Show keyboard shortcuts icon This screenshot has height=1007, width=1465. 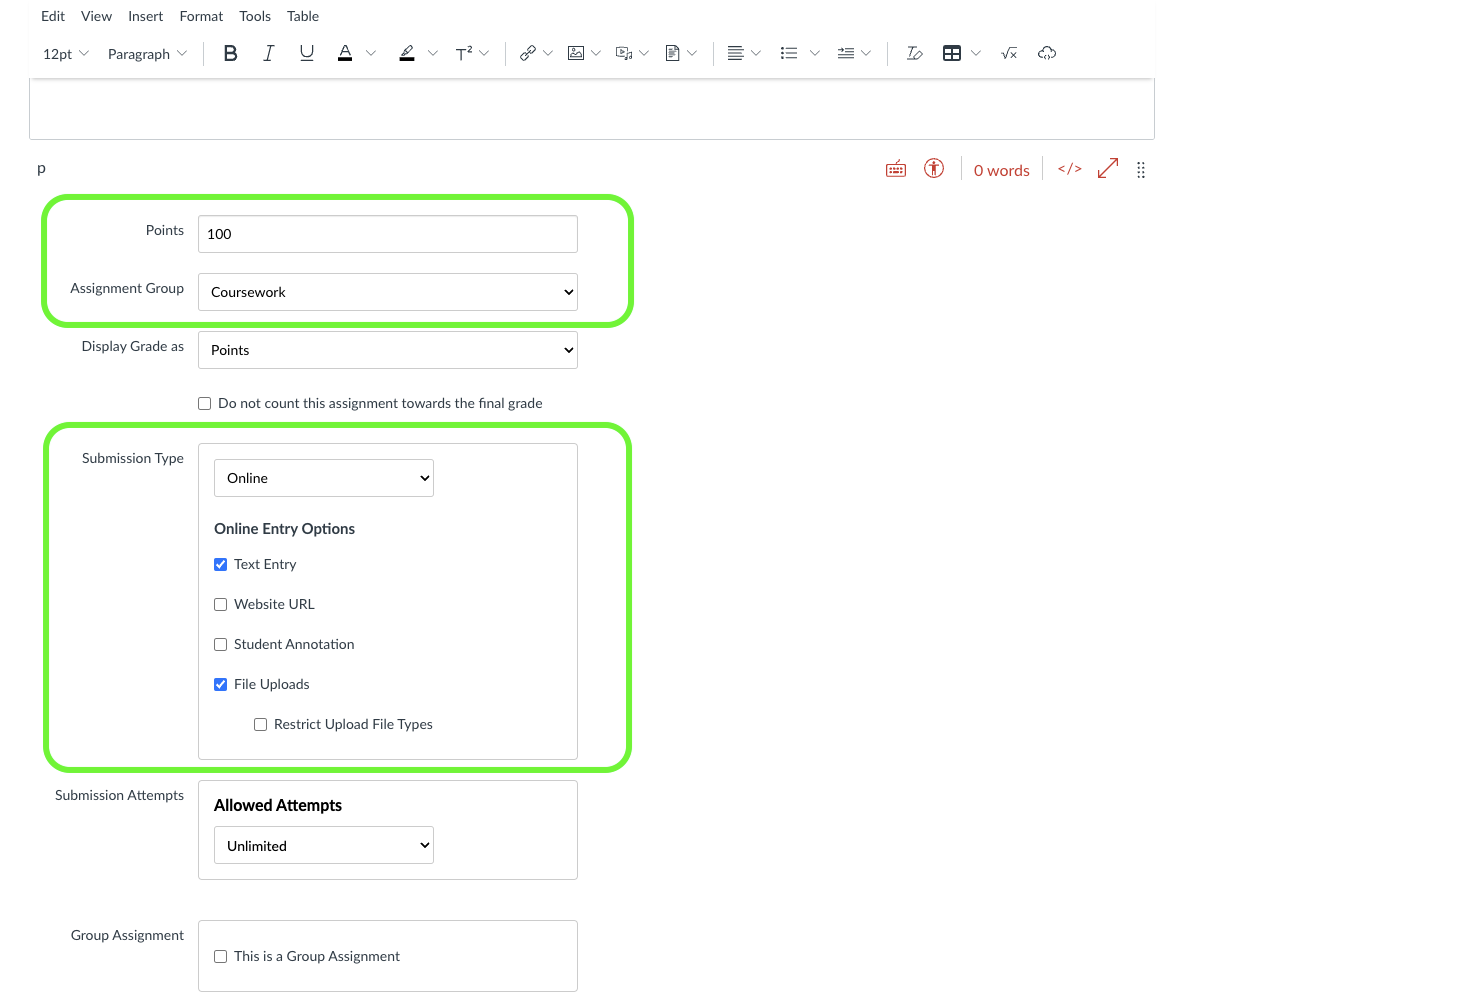pyautogui.click(x=896, y=169)
